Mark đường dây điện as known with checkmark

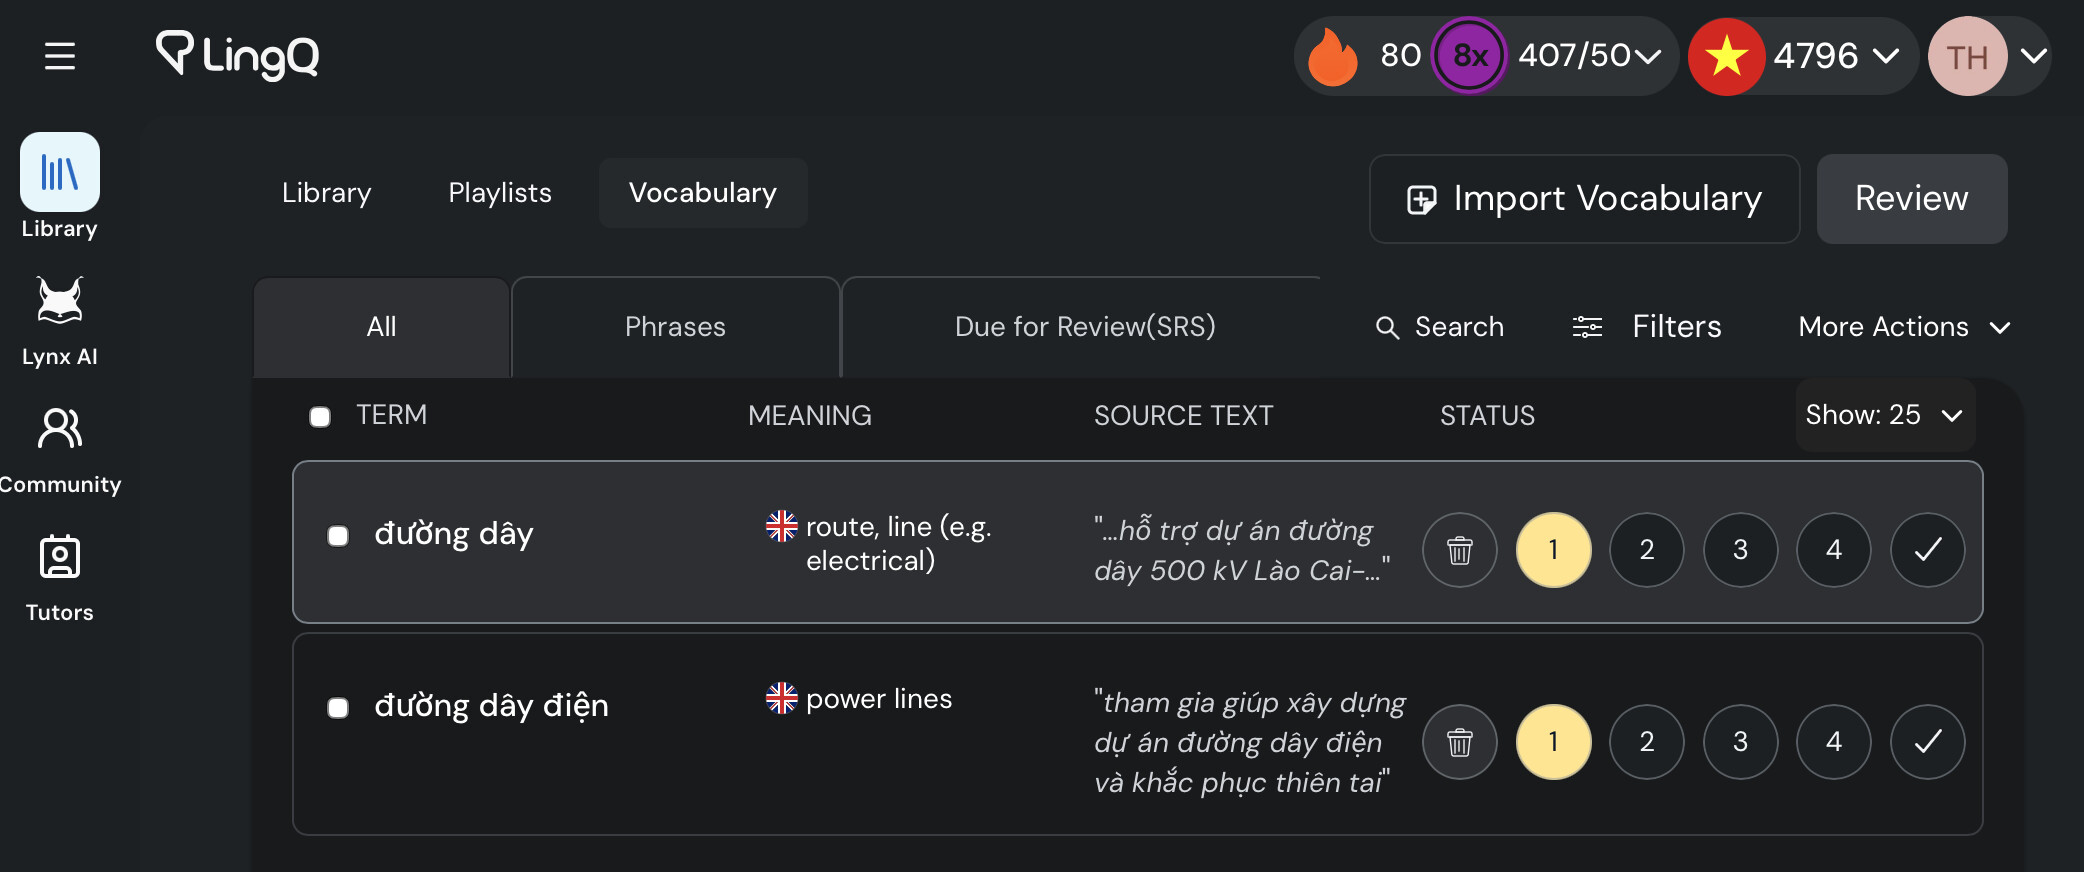click(x=1928, y=742)
